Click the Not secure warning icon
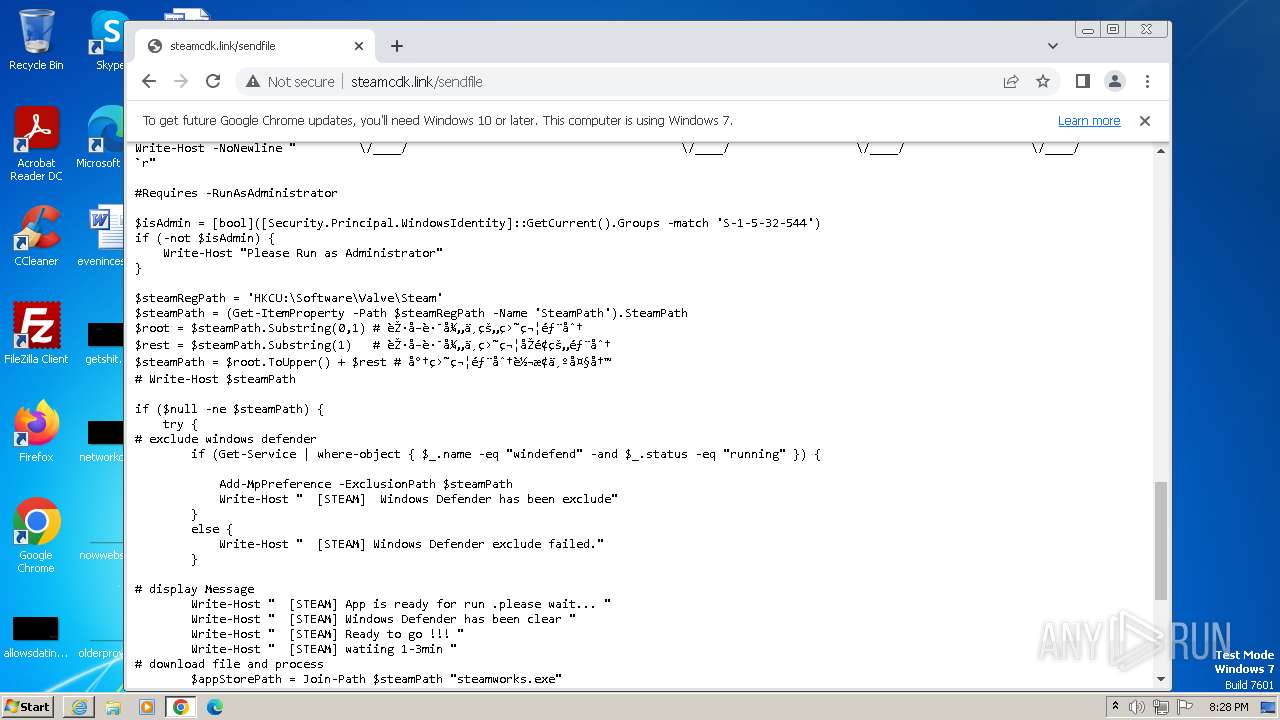Image resolution: width=1280 pixels, height=720 pixels. 253,82
